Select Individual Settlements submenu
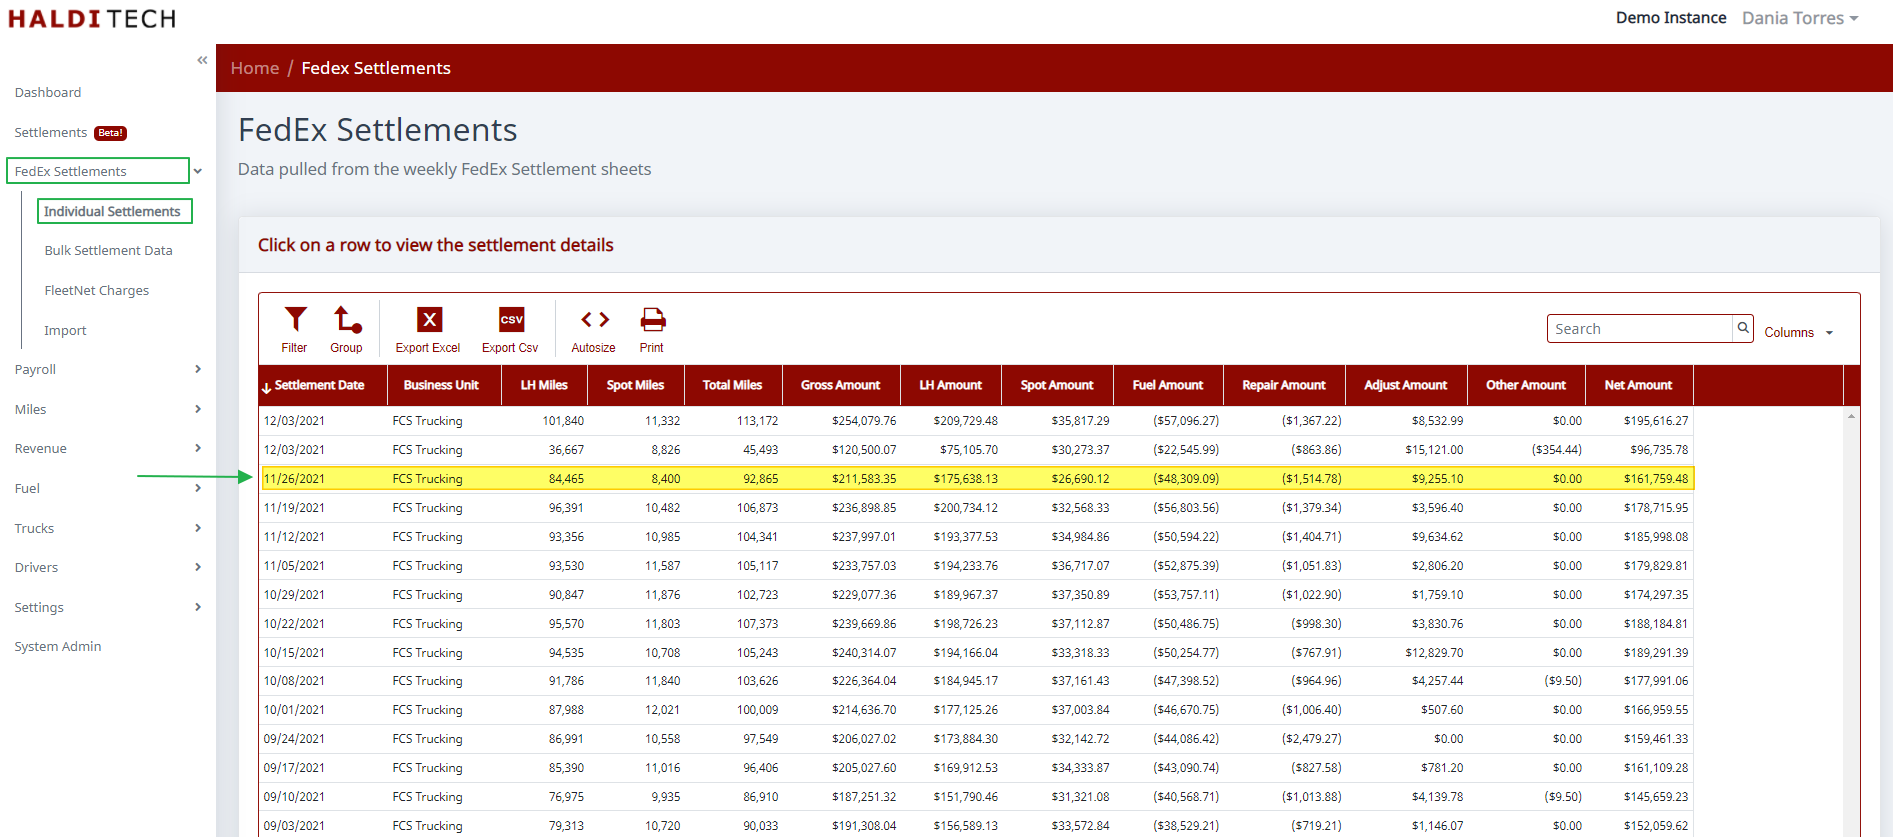 point(114,211)
